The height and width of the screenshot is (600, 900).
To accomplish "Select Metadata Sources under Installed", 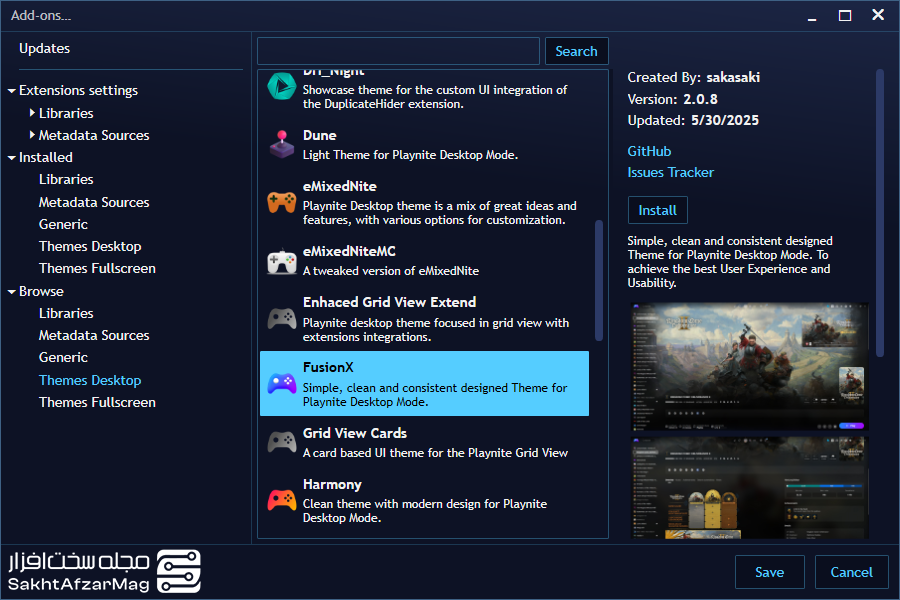I will click(x=94, y=202).
